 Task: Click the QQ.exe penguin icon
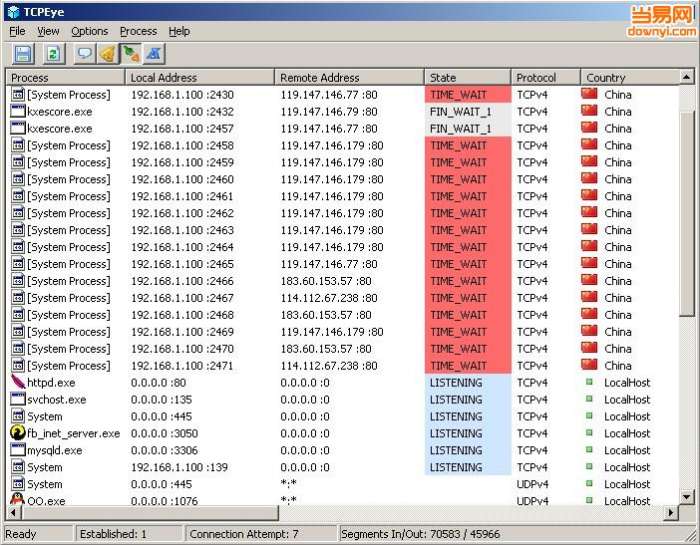click(x=18, y=499)
